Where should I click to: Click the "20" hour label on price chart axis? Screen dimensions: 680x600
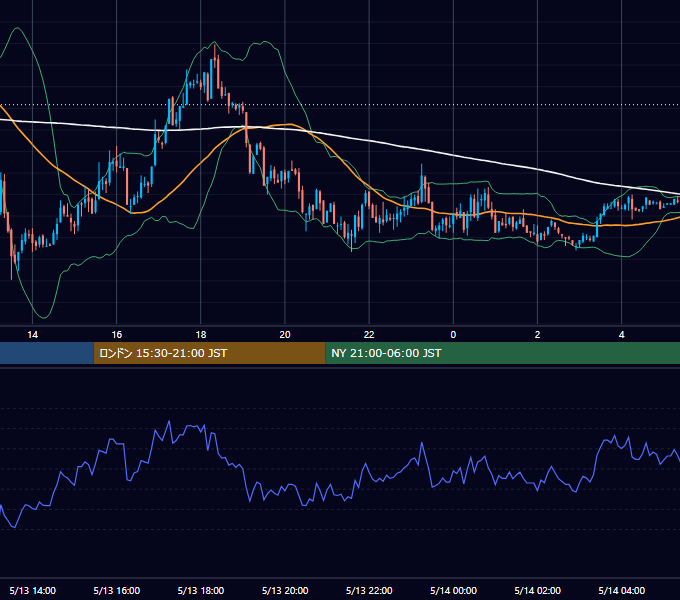[285, 335]
